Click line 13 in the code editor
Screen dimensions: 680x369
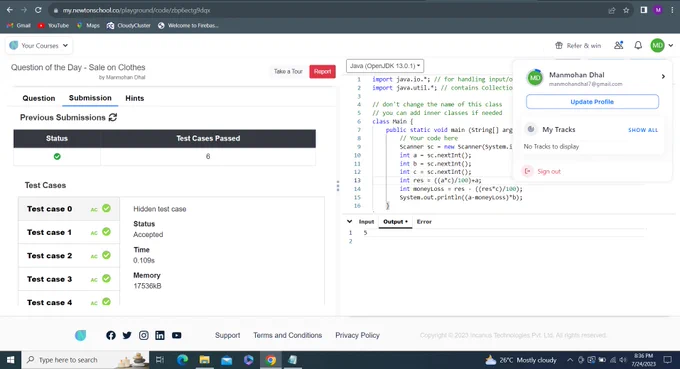click(440, 180)
